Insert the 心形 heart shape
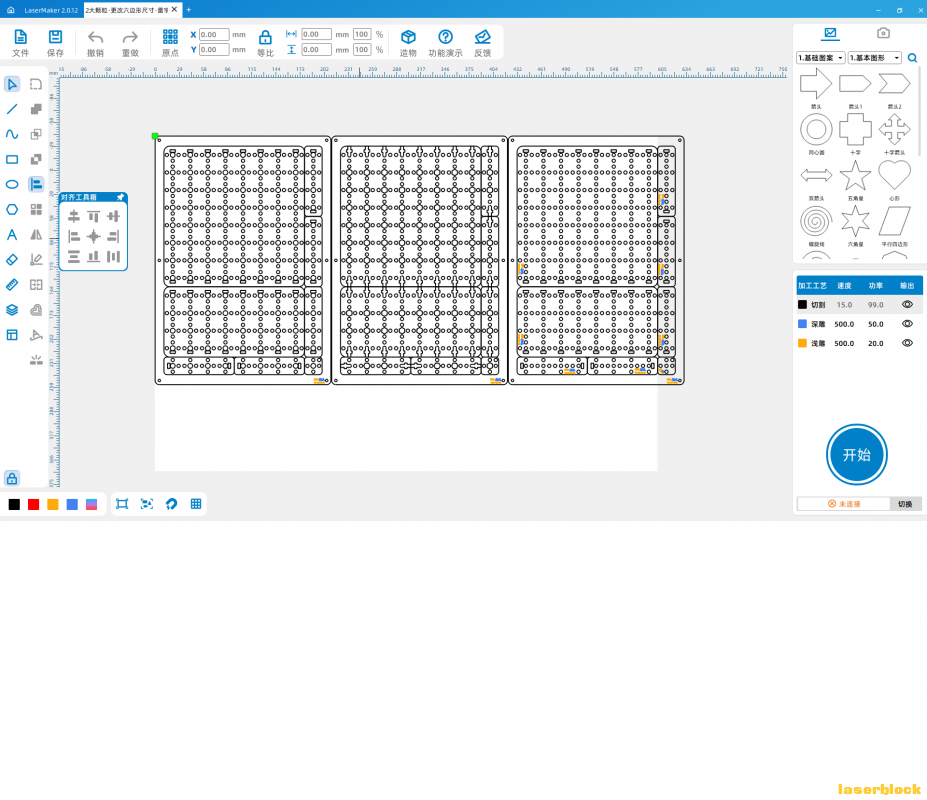Viewport: 927px width, 800px height. click(894, 180)
